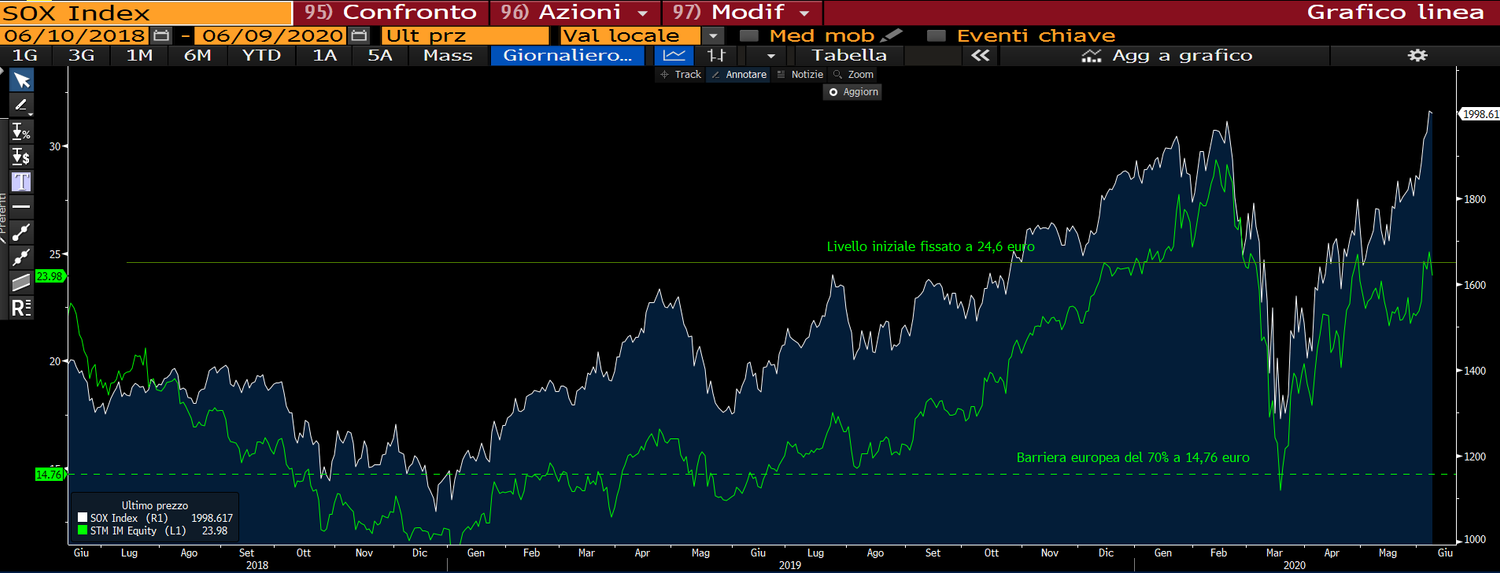Click the Grafico linea title
The height and width of the screenshot is (573, 1500).
click(1396, 13)
